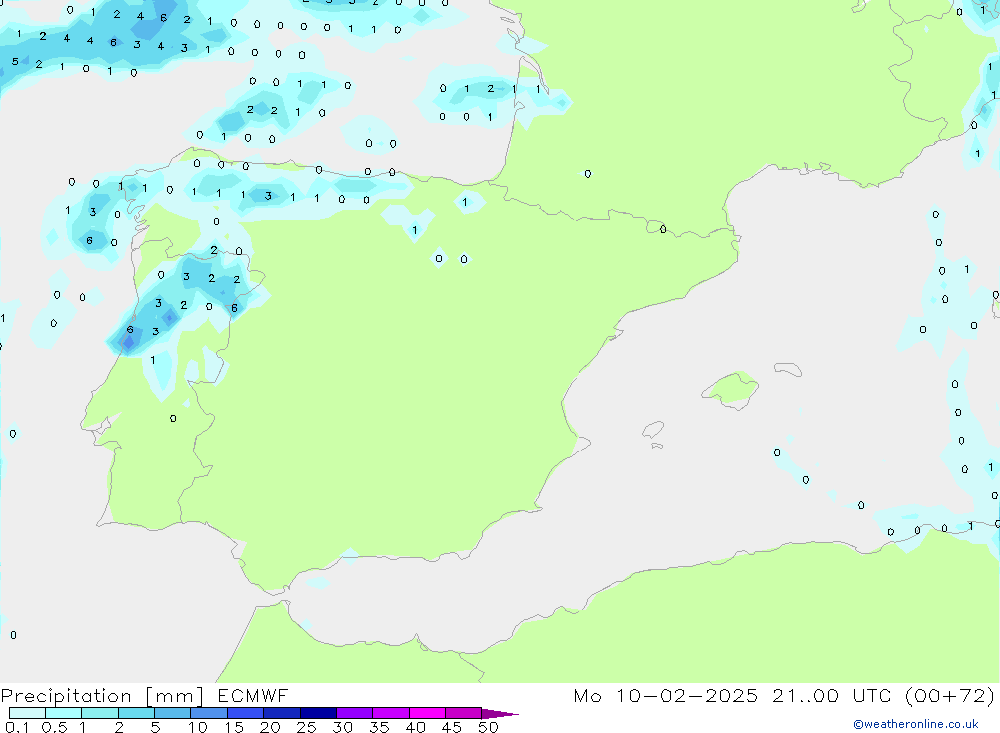Pick the 45–50 mm legend color segment
The image size is (1000, 733).
pos(463,713)
